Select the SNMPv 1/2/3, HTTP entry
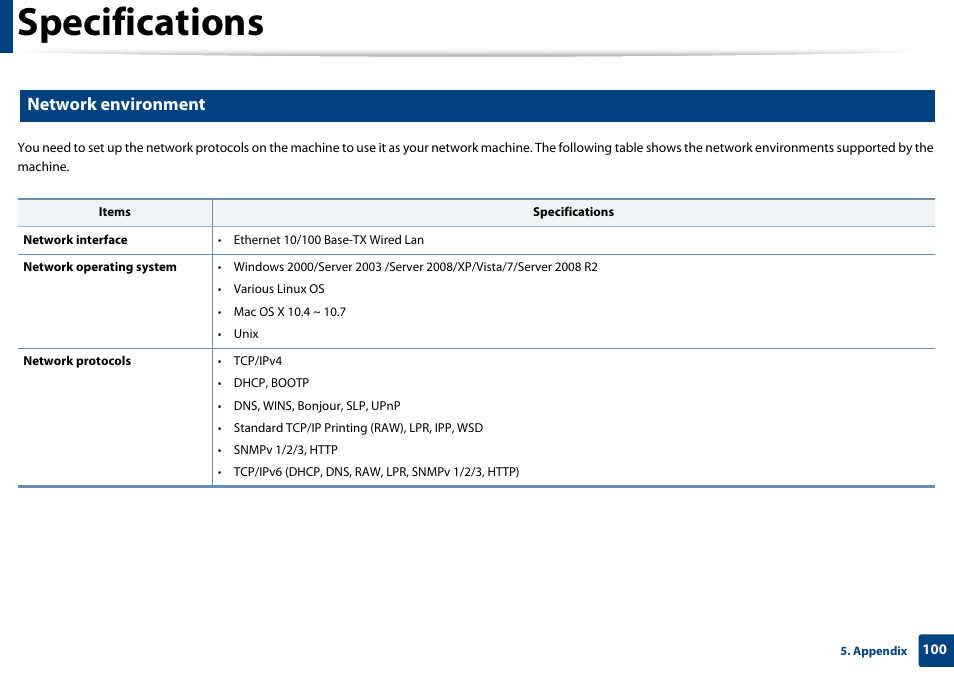Viewport: 954px width, 675px height. pos(285,450)
